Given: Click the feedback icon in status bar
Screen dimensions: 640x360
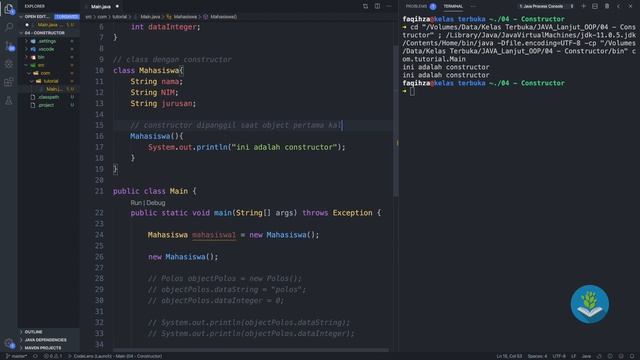Looking at the screenshot, I should coord(621,356).
